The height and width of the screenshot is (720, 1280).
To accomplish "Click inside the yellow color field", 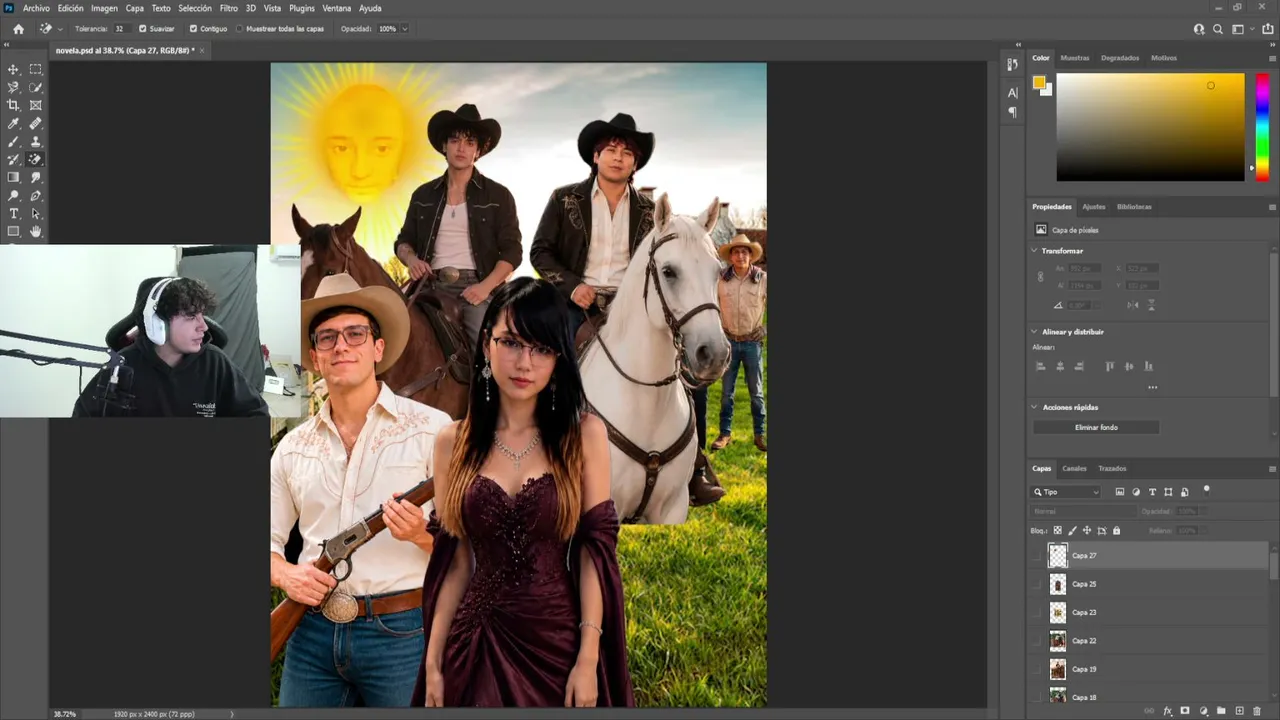I will tap(1150, 126).
